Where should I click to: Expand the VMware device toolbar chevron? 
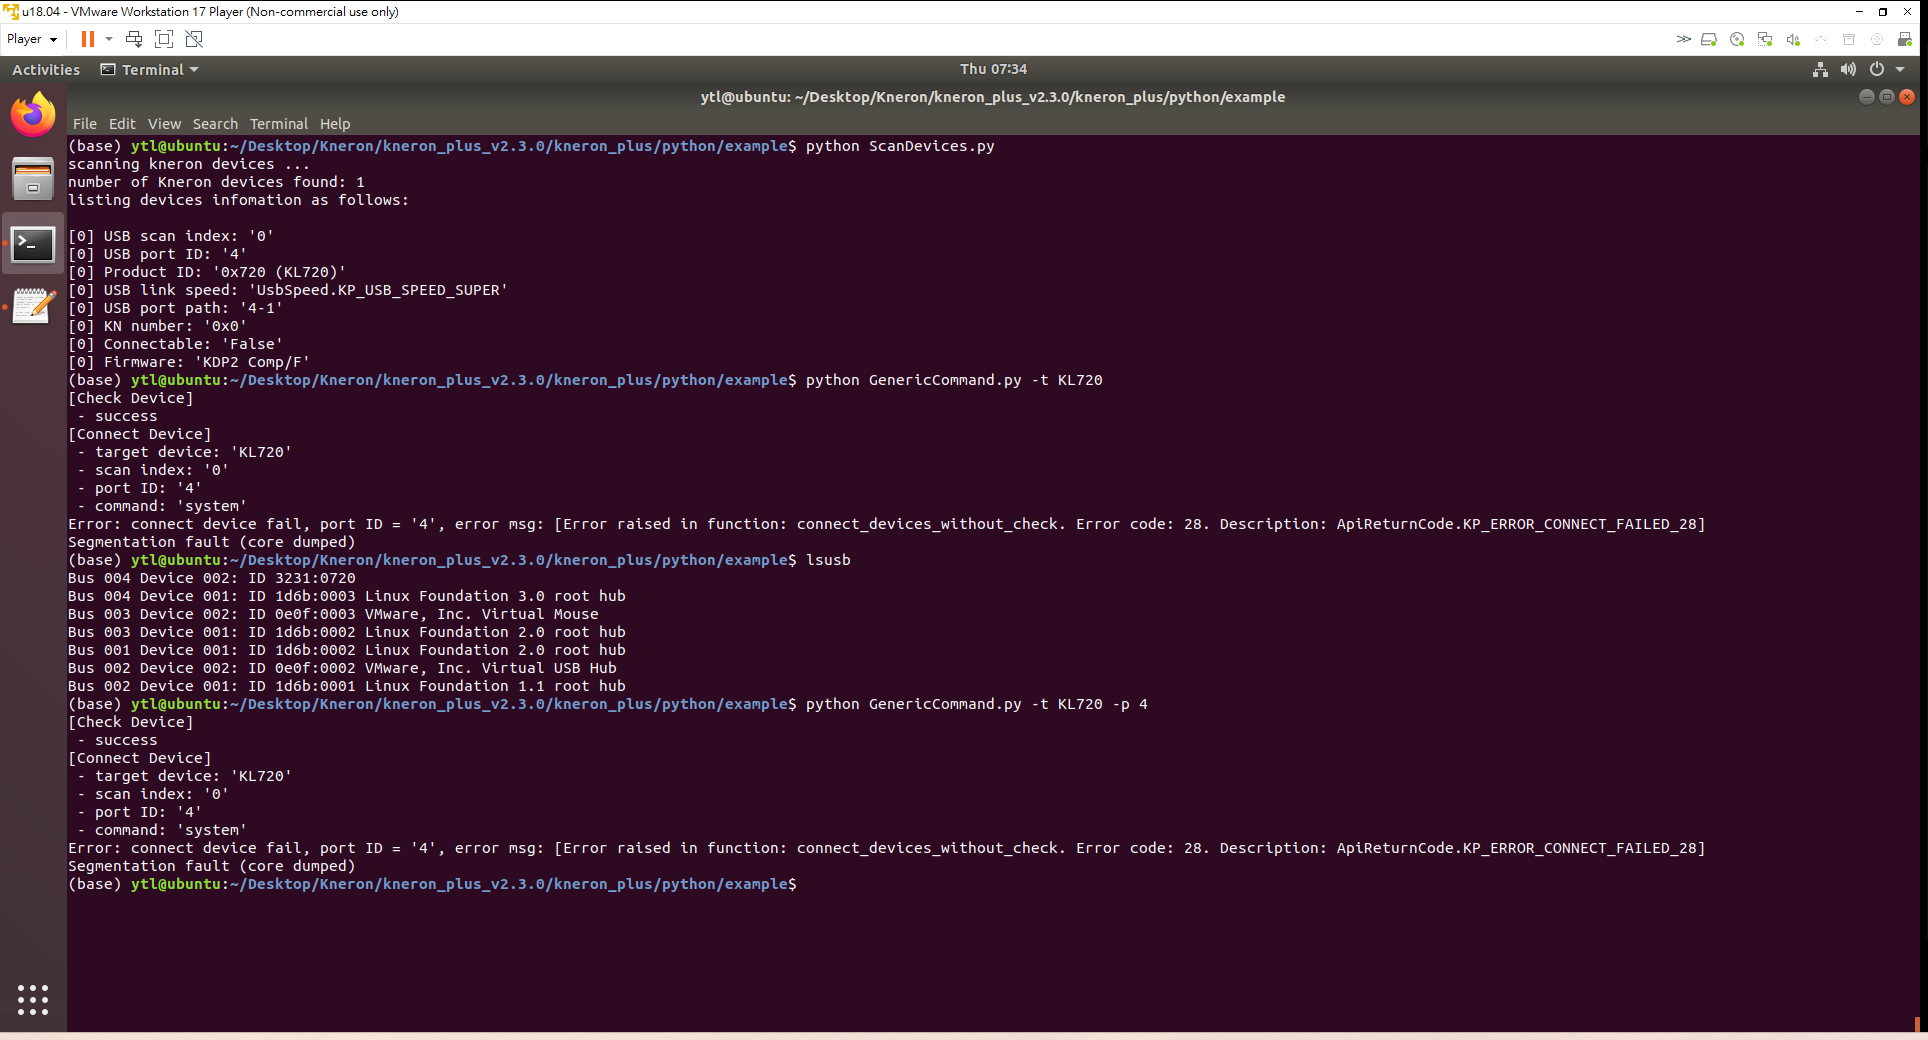1684,39
